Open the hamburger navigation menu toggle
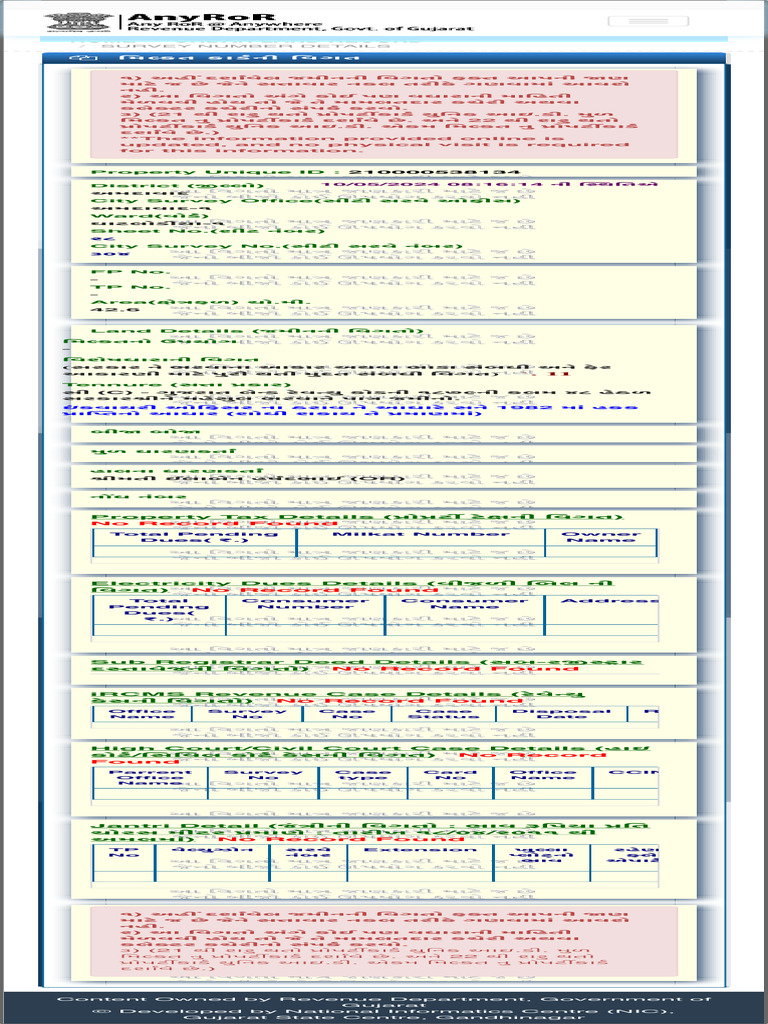 [648, 21]
